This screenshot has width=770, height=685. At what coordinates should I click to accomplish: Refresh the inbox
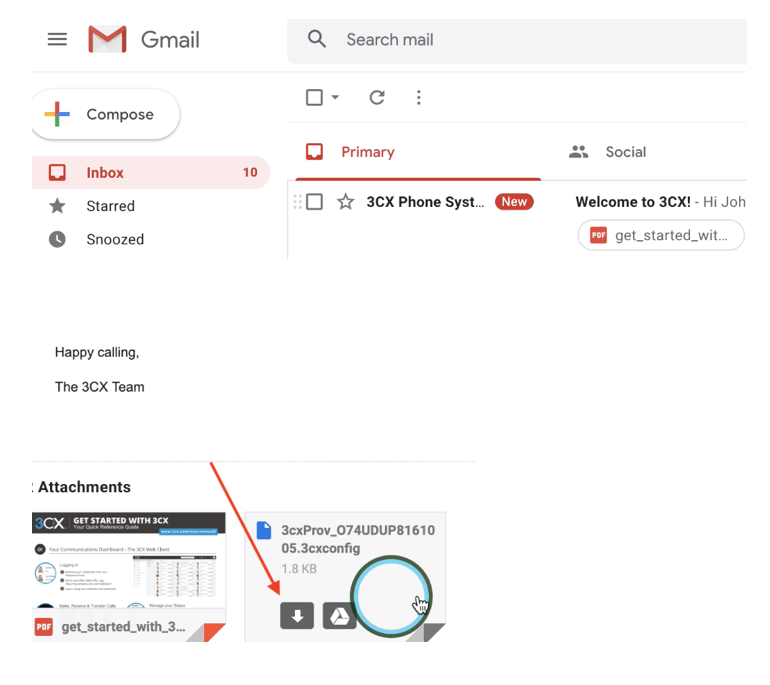[377, 97]
